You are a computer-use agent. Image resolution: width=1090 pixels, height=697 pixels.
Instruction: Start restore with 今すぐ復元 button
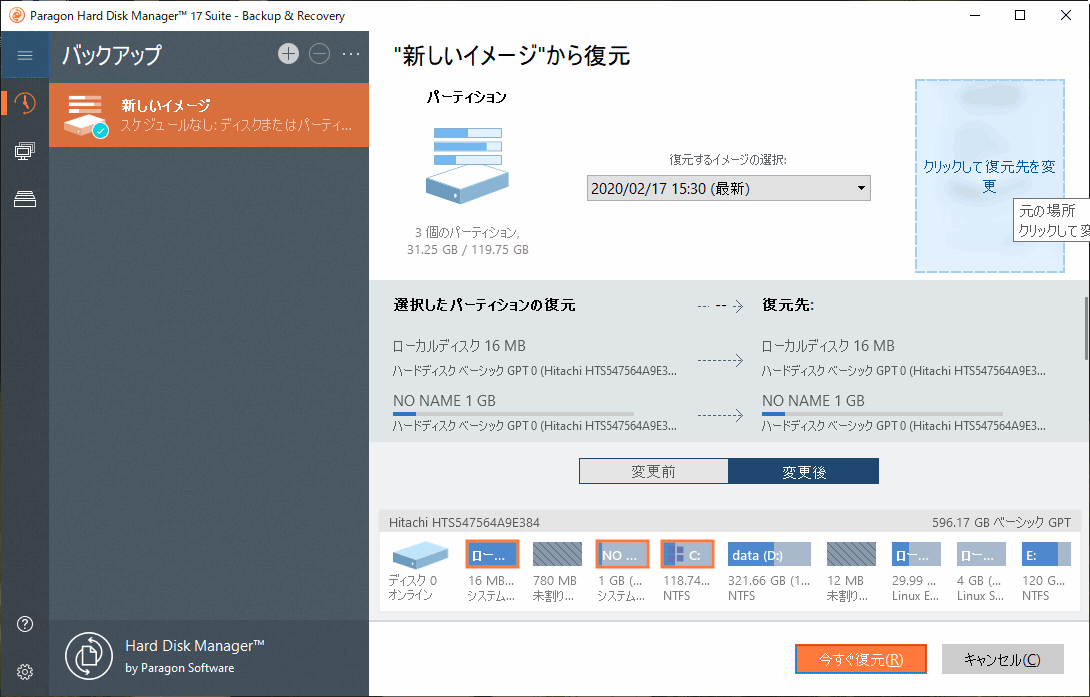coord(860,659)
